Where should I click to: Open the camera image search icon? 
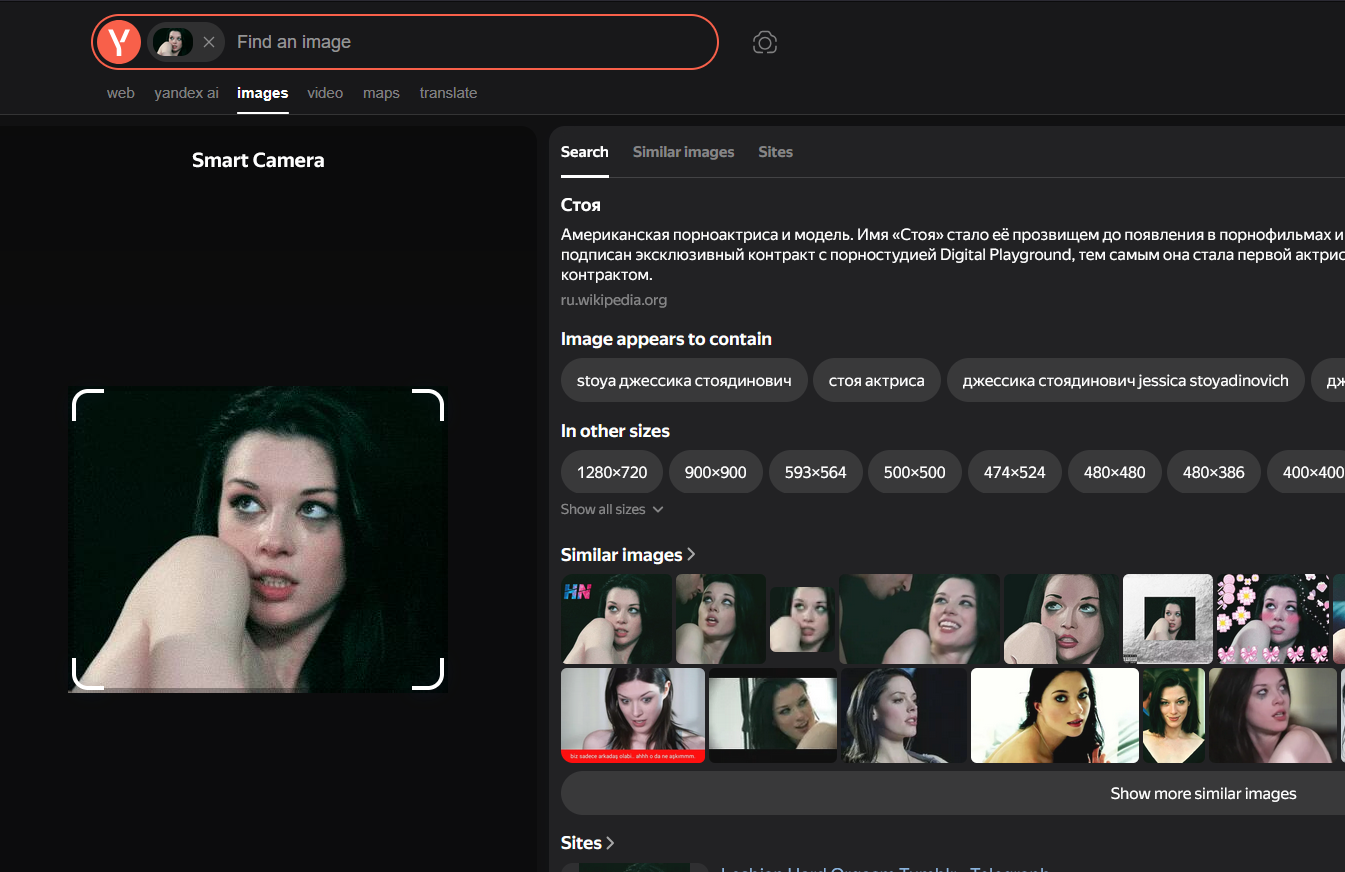click(x=765, y=42)
